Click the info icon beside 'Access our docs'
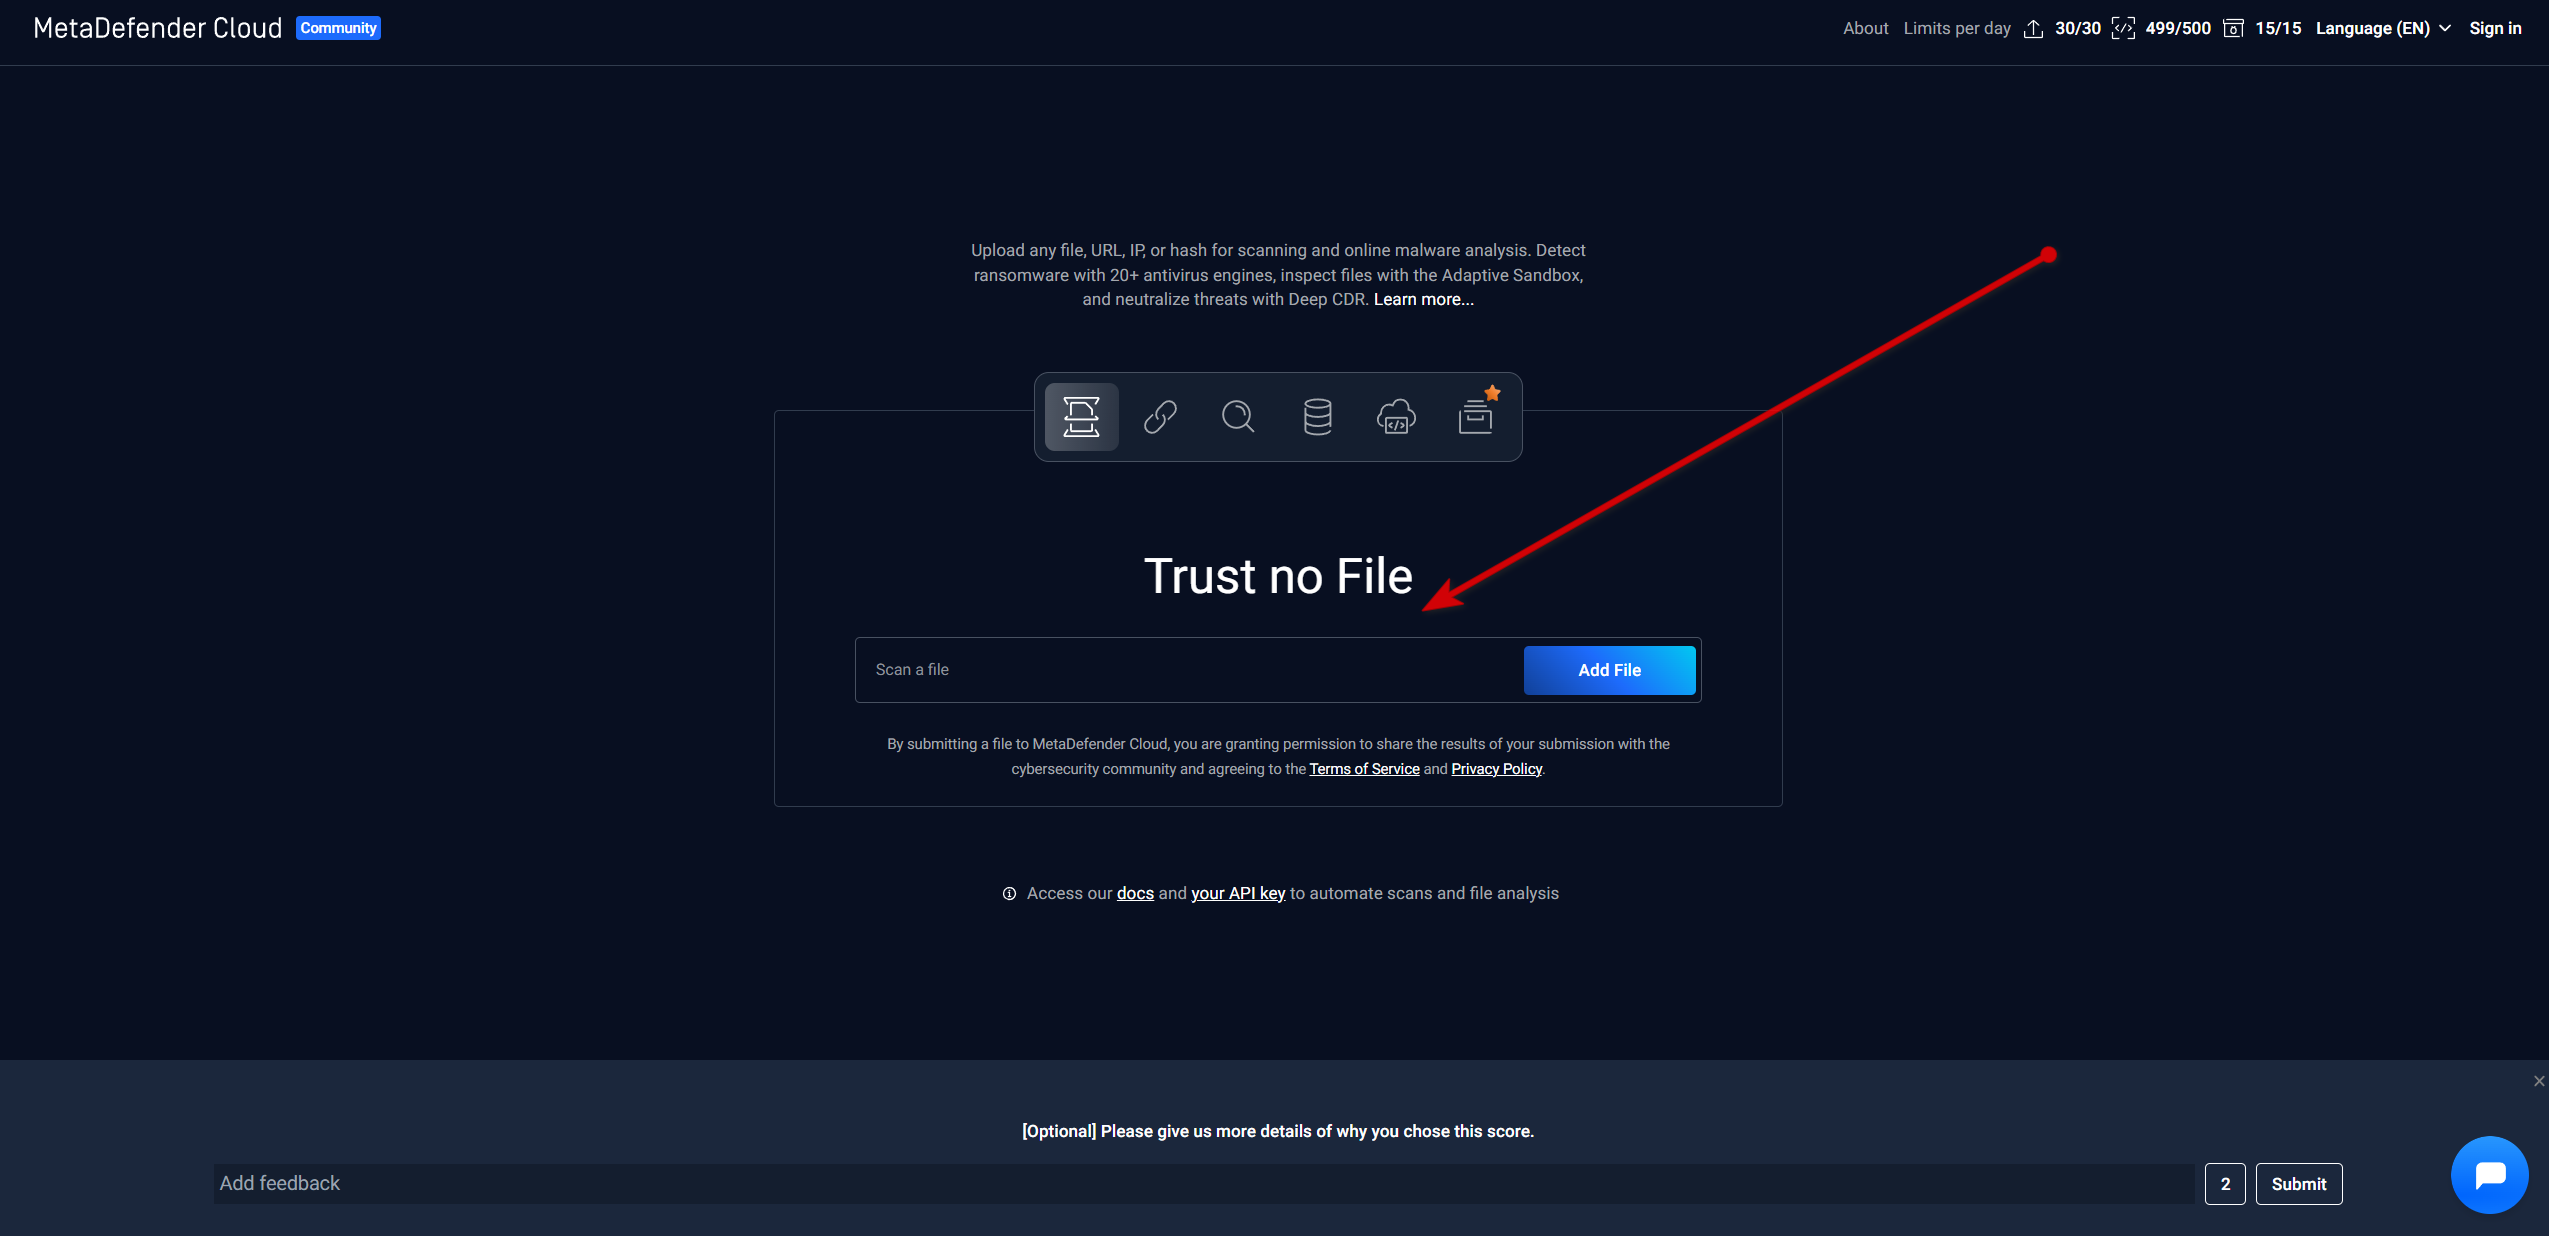 [x=1009, y=894]
